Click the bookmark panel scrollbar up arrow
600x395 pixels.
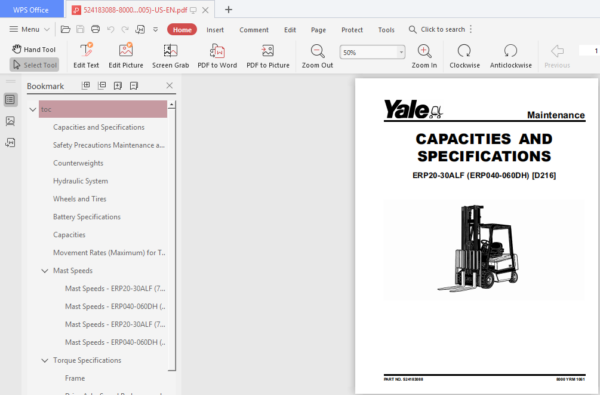tap(172, 104)
